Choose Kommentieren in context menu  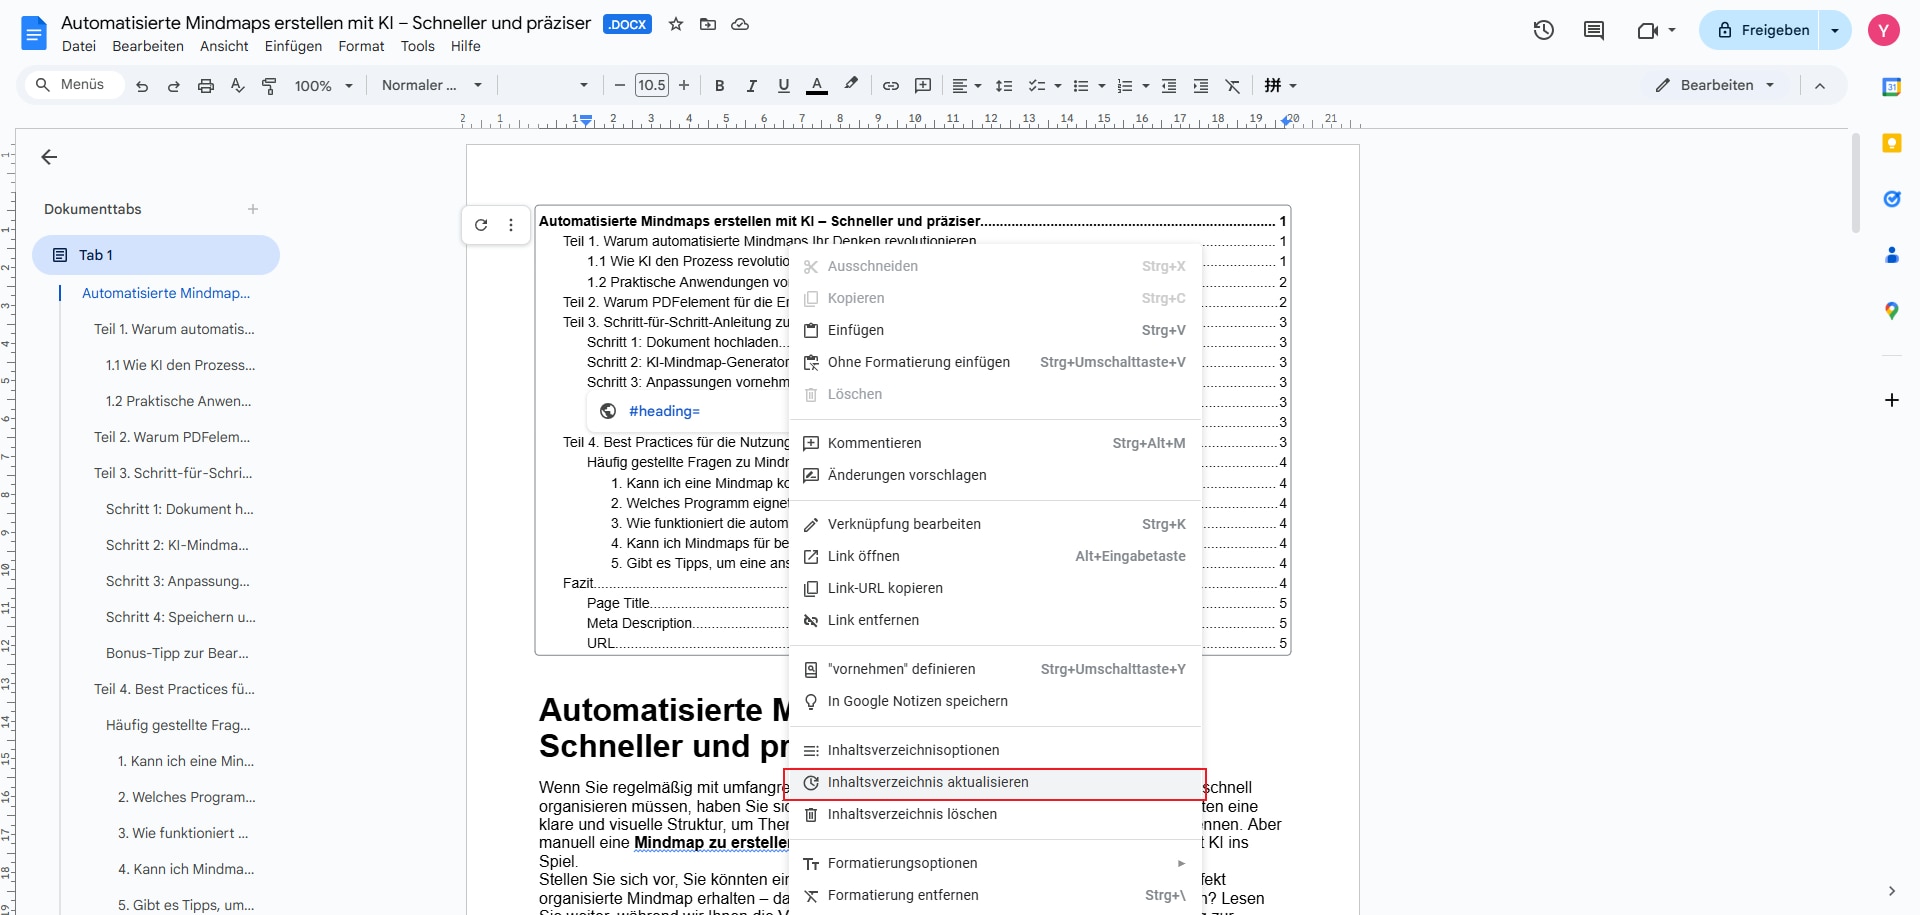(x=995, y=443)
